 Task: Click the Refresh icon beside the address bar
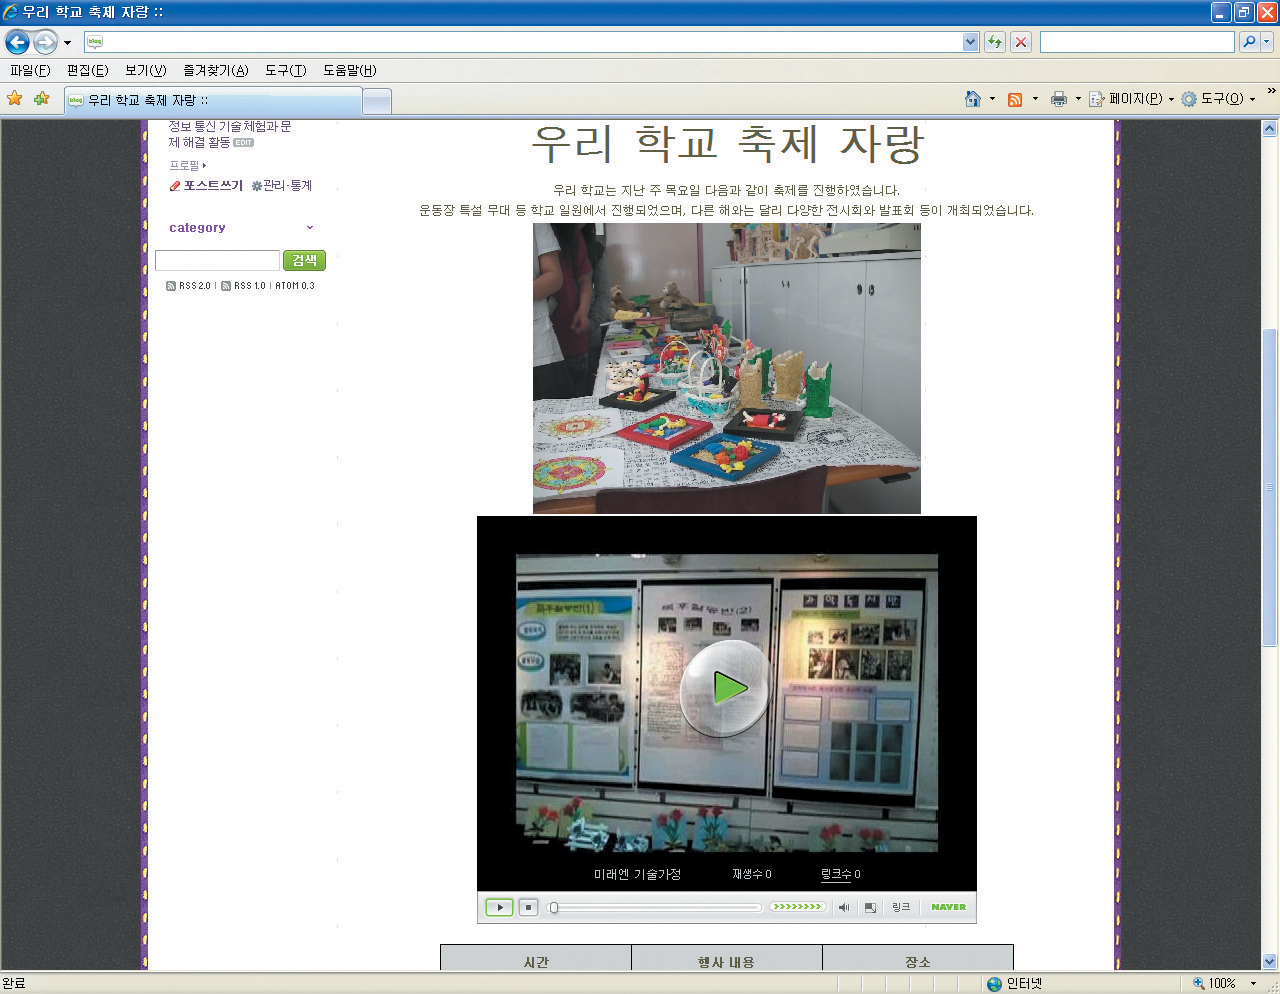995,42
